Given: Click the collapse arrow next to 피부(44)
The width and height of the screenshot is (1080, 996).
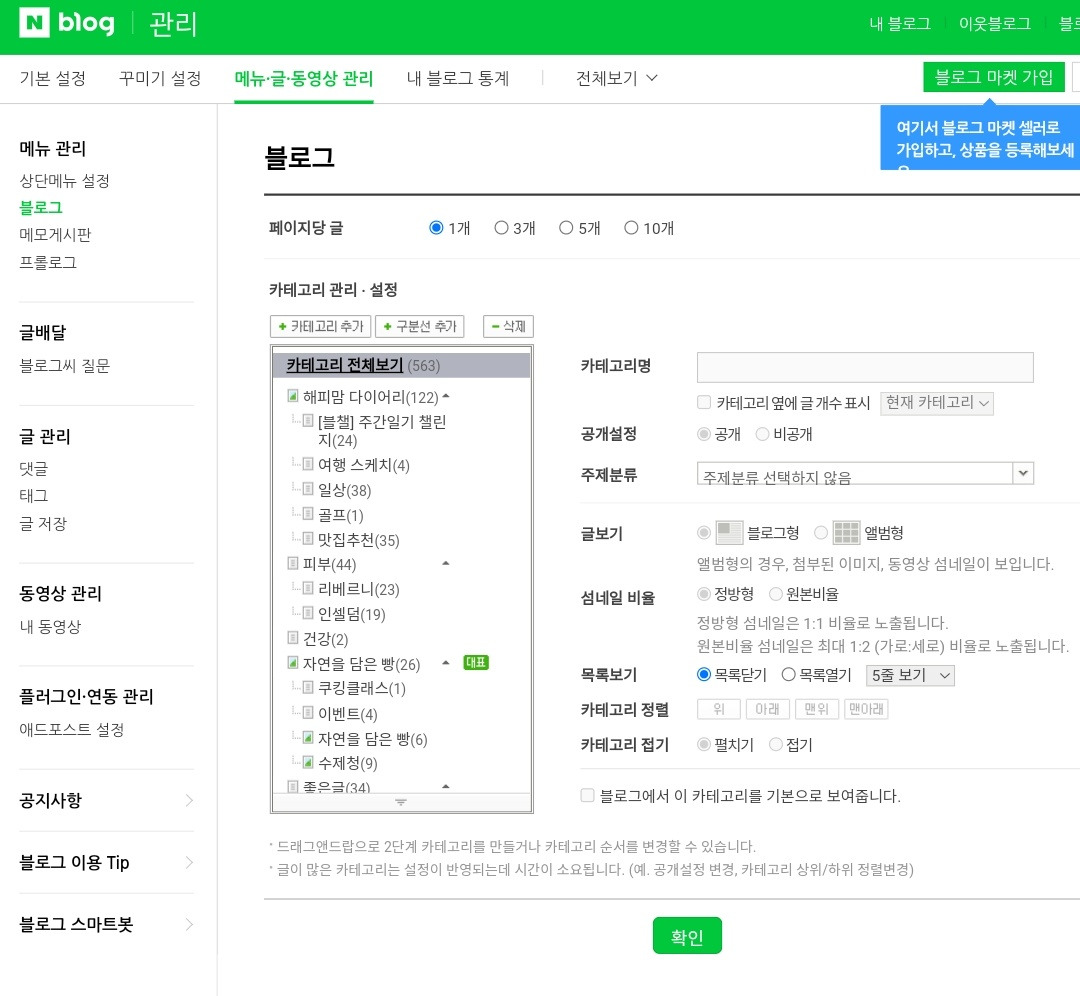Looking at the screenshot, I should tap(445, 564).
